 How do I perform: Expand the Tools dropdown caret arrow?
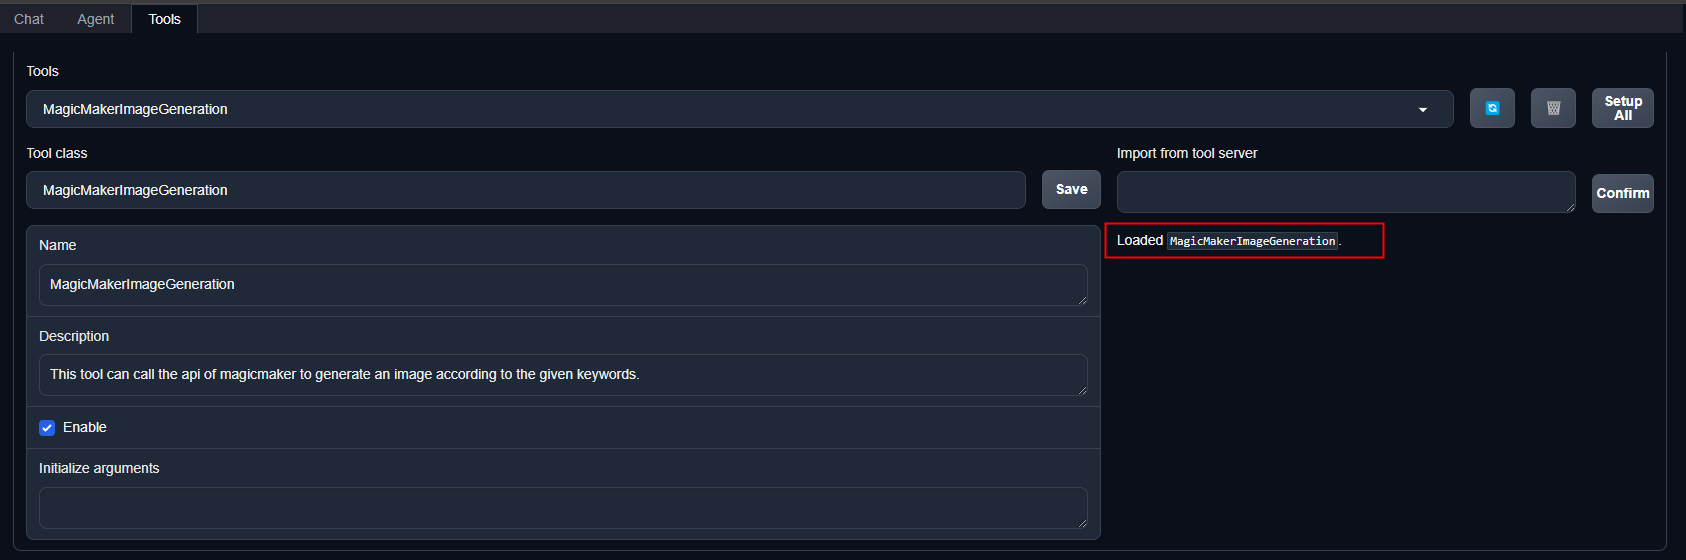pyautogui.click(x=1423, y=110)
